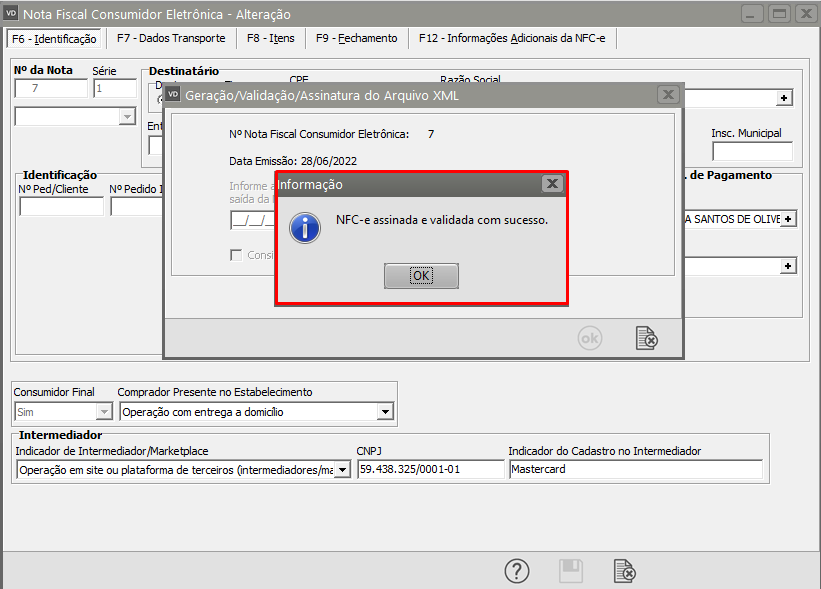Image resolution: width=821 pixels, height=589 pixels.
Task: Close the Nota Fiscal Consumidor Eletrônica window
Action: [x=807, y=14]
